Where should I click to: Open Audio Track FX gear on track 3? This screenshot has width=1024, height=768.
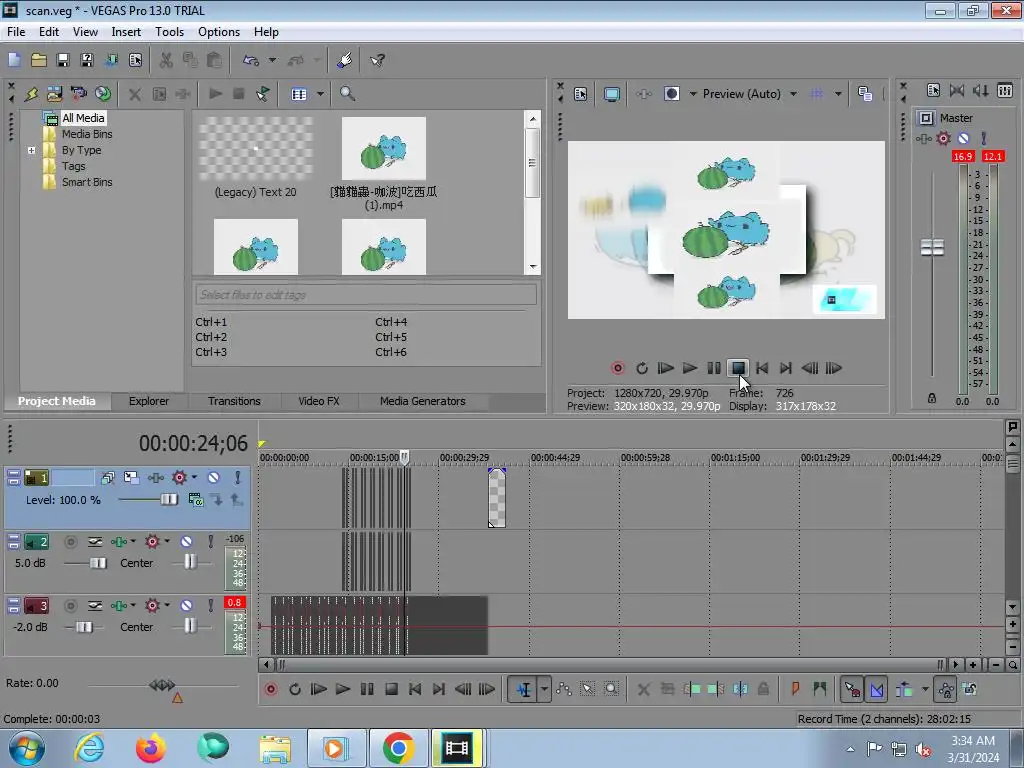pyautogui.click(x=152, y=605)
